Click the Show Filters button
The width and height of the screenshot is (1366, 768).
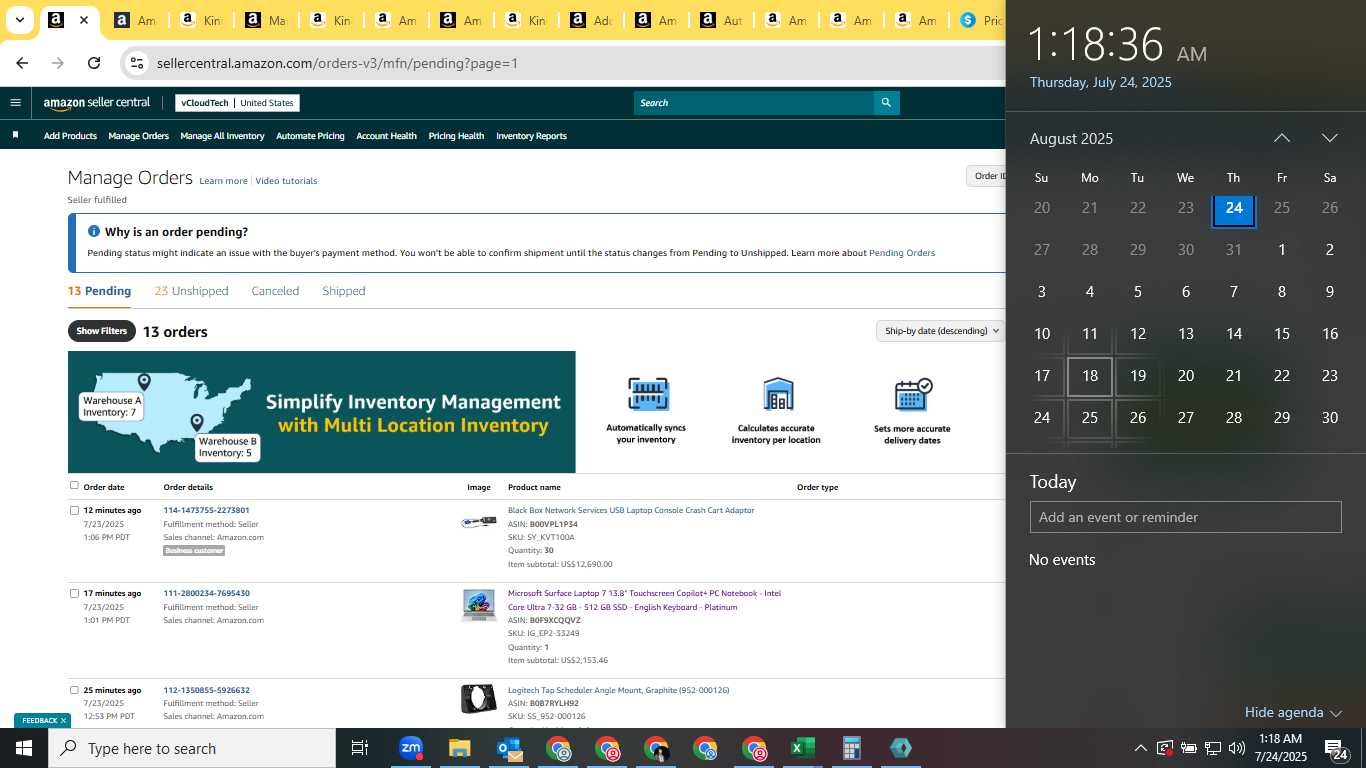[x=102, y=331]
